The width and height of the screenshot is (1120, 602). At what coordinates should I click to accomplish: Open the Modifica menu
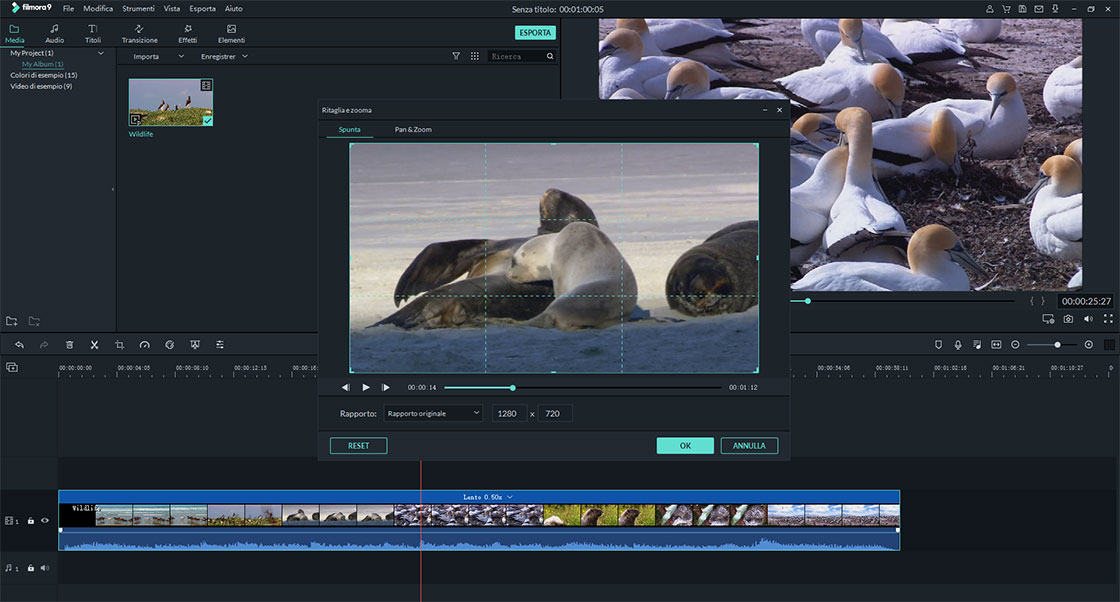(x=98, y=9)
